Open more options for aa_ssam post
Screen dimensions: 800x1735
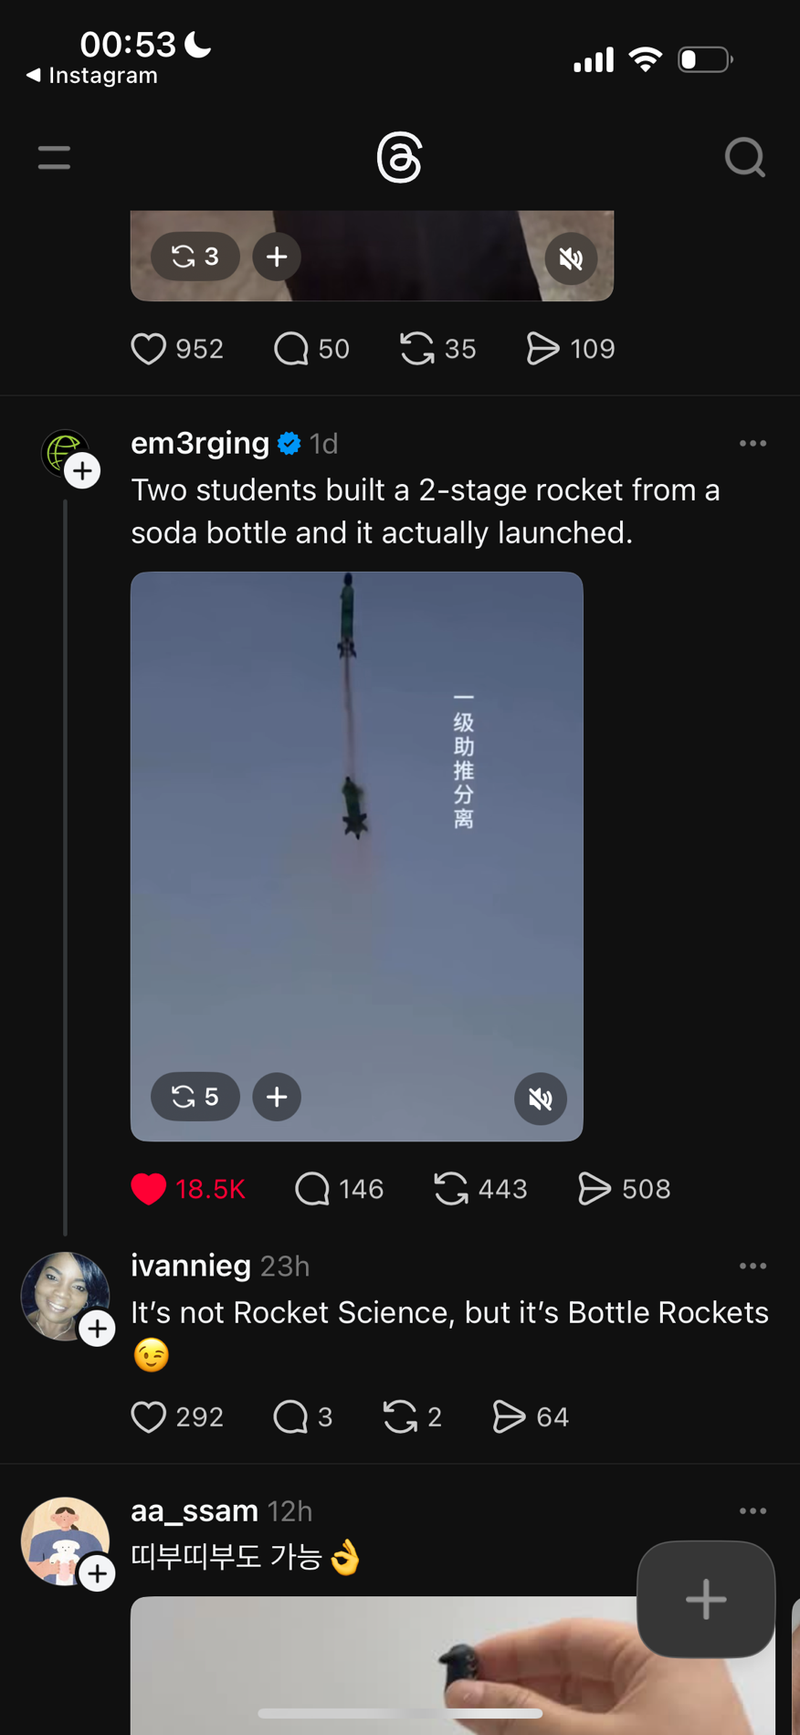click(752, 1511)
